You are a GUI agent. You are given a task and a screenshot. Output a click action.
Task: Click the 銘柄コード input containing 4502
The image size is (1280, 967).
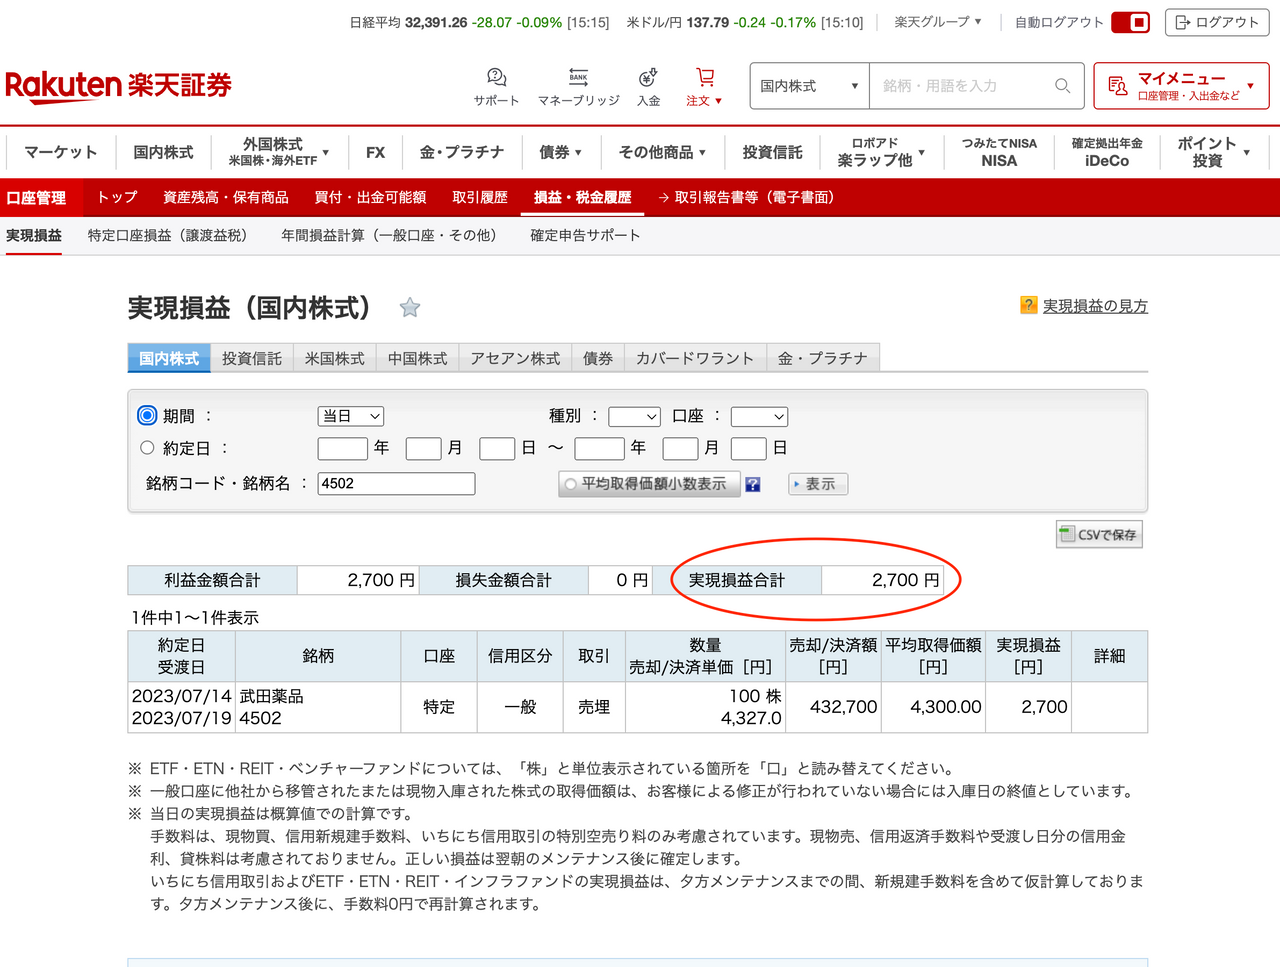click(x=395, y=483)
